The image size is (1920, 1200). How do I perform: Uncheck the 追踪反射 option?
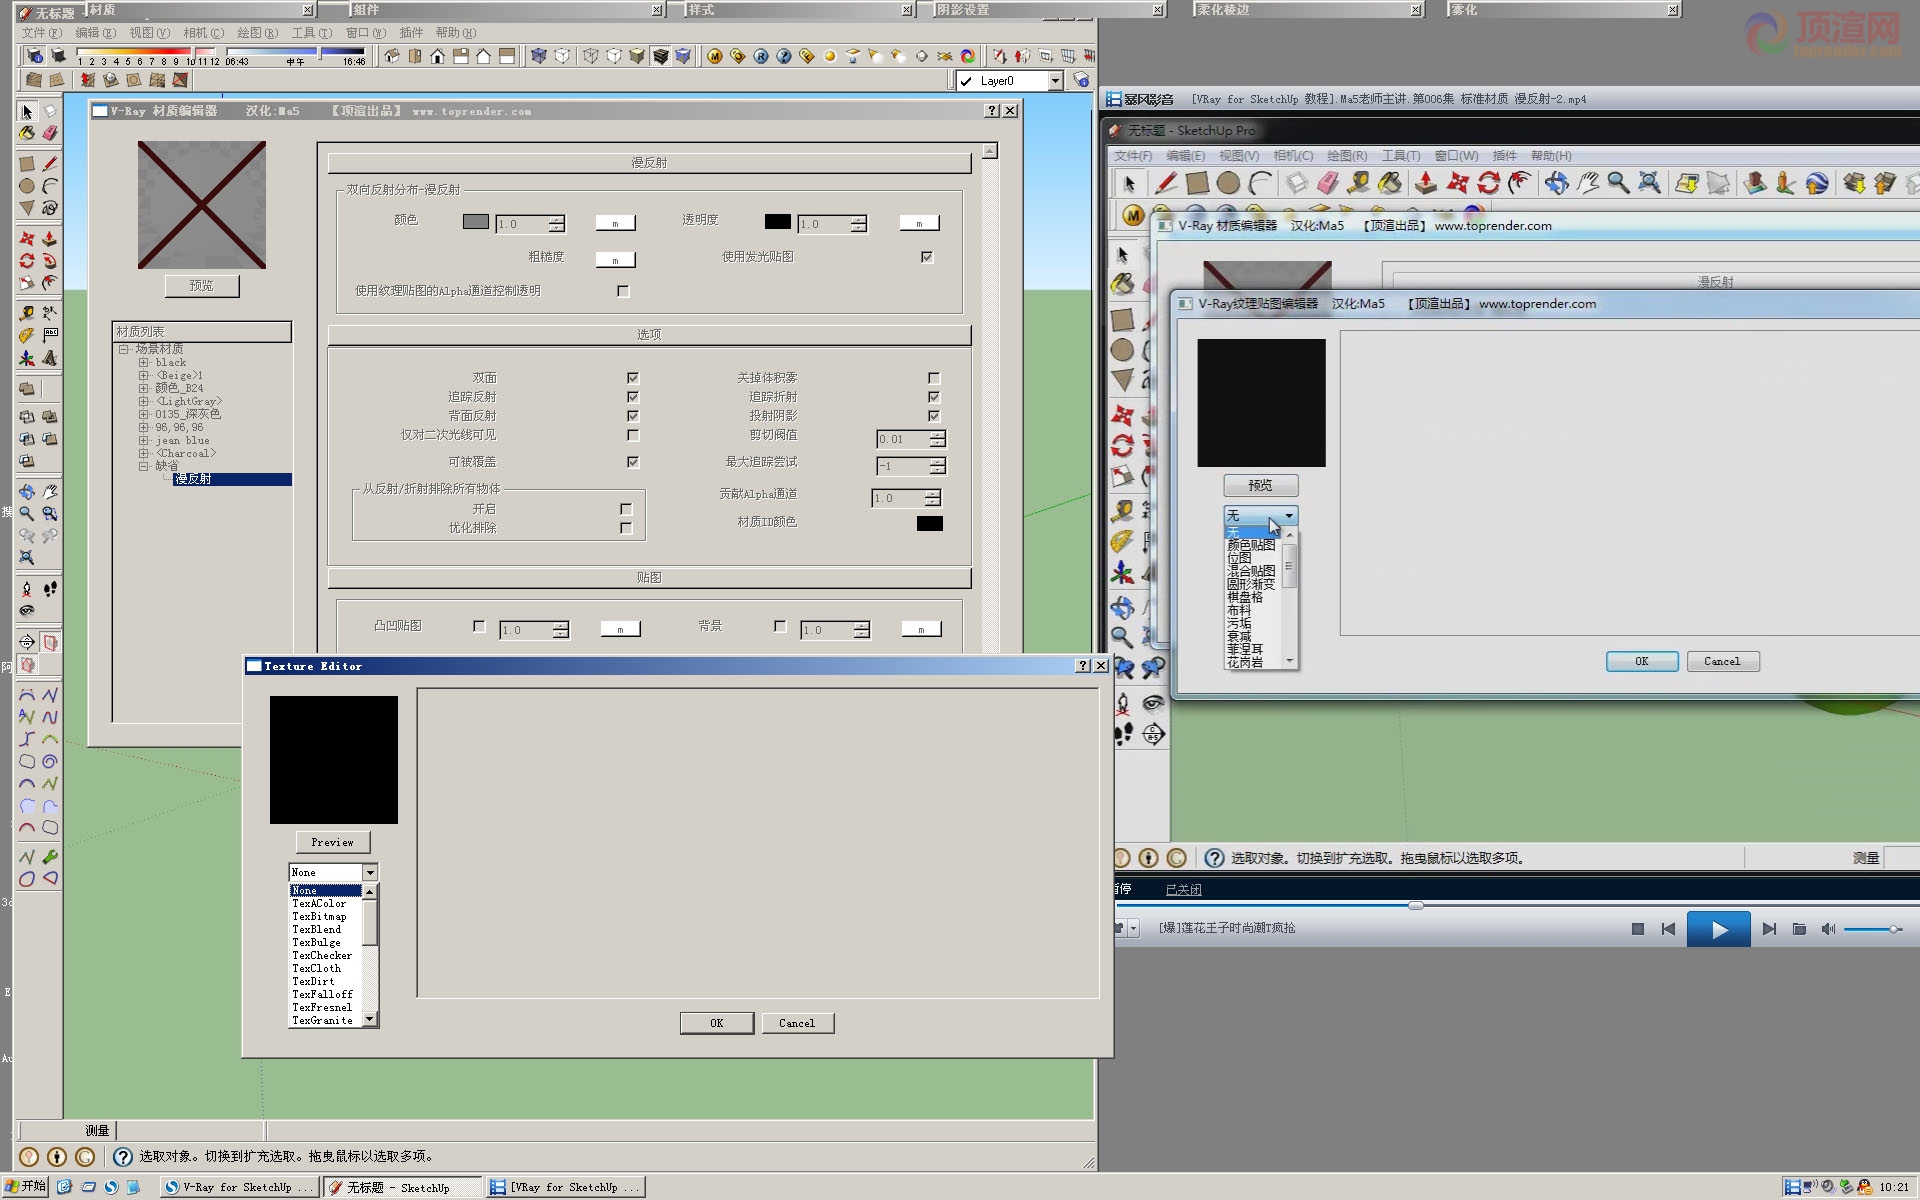(633, 397)
